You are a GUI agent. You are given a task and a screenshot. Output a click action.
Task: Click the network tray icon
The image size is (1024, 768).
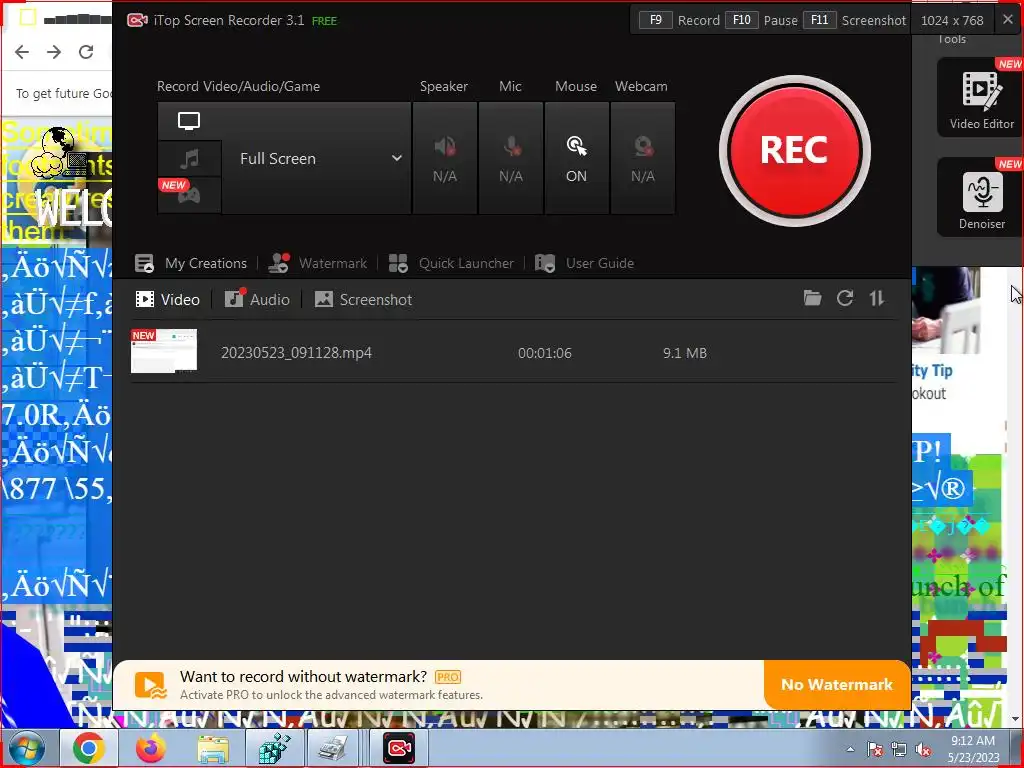point(899,750)
